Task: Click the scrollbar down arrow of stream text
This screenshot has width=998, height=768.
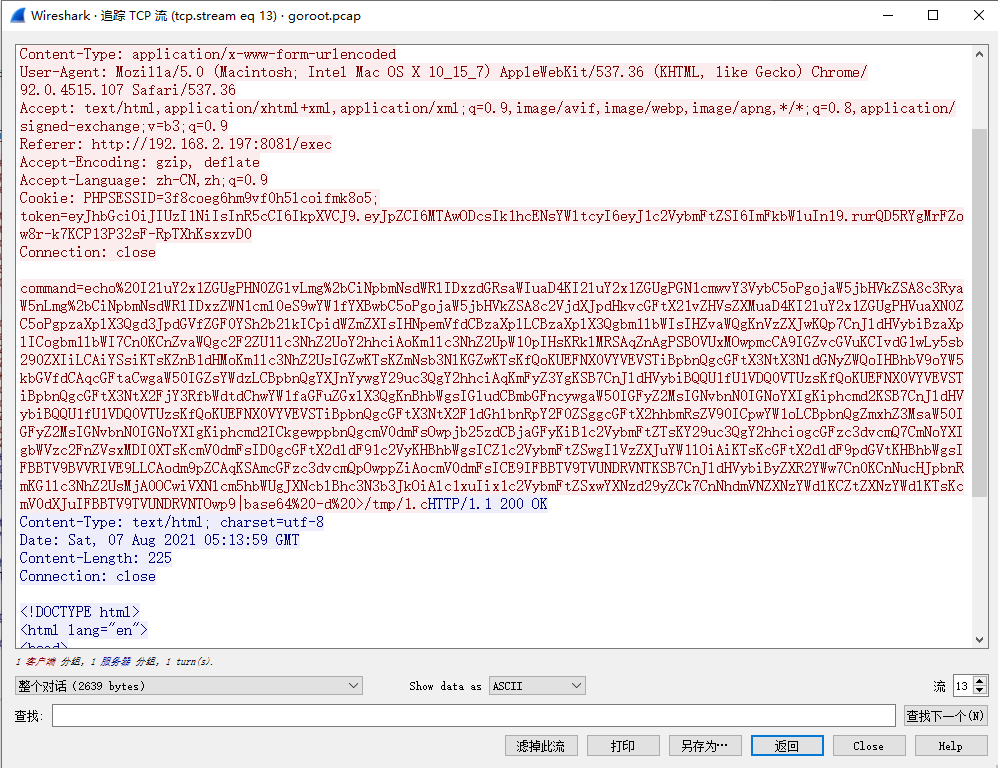Action: (x=980, y=640)
